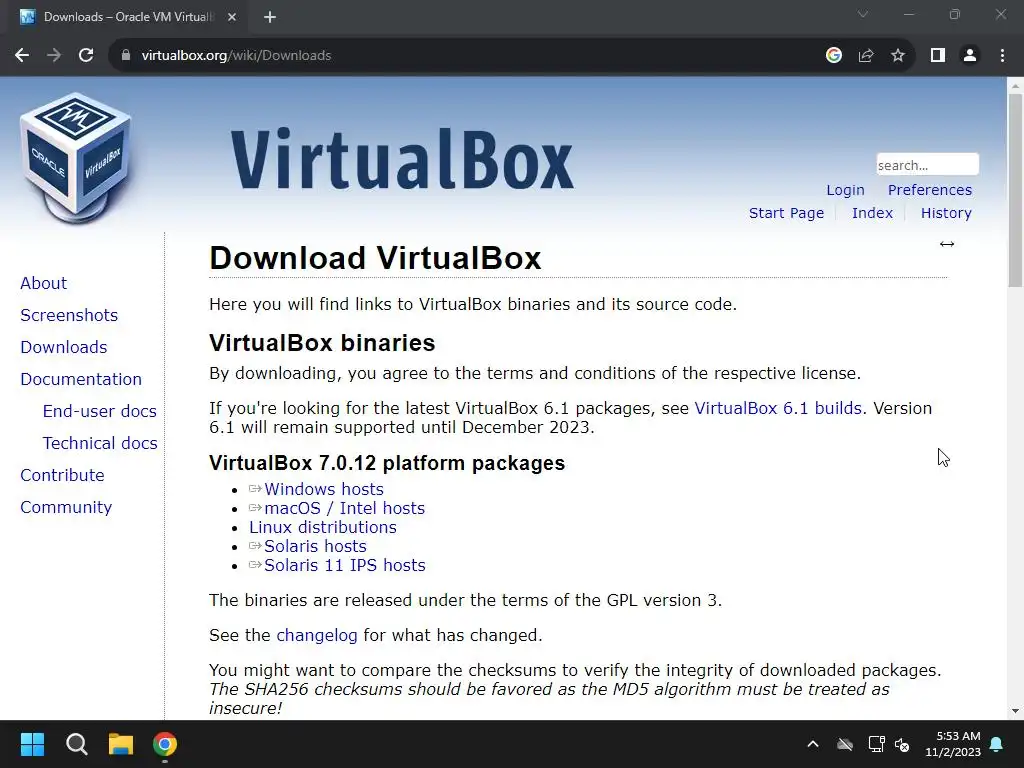The width and height of the screenshot is (1024, 768).
Task: Click the muted volume tray icon
Action: click(x=902, y=744)
